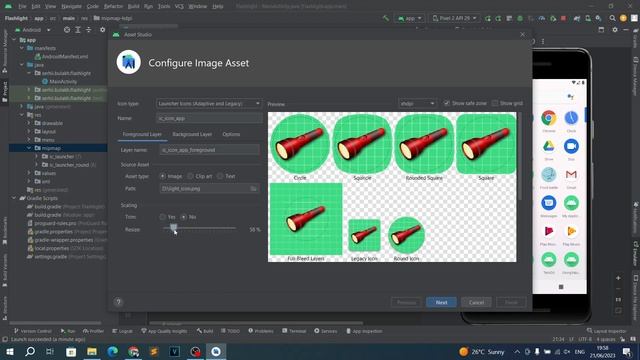Open the preview density dropdown
The height and width of the screenshot is (360, 640).
click(x=417, y=104)
